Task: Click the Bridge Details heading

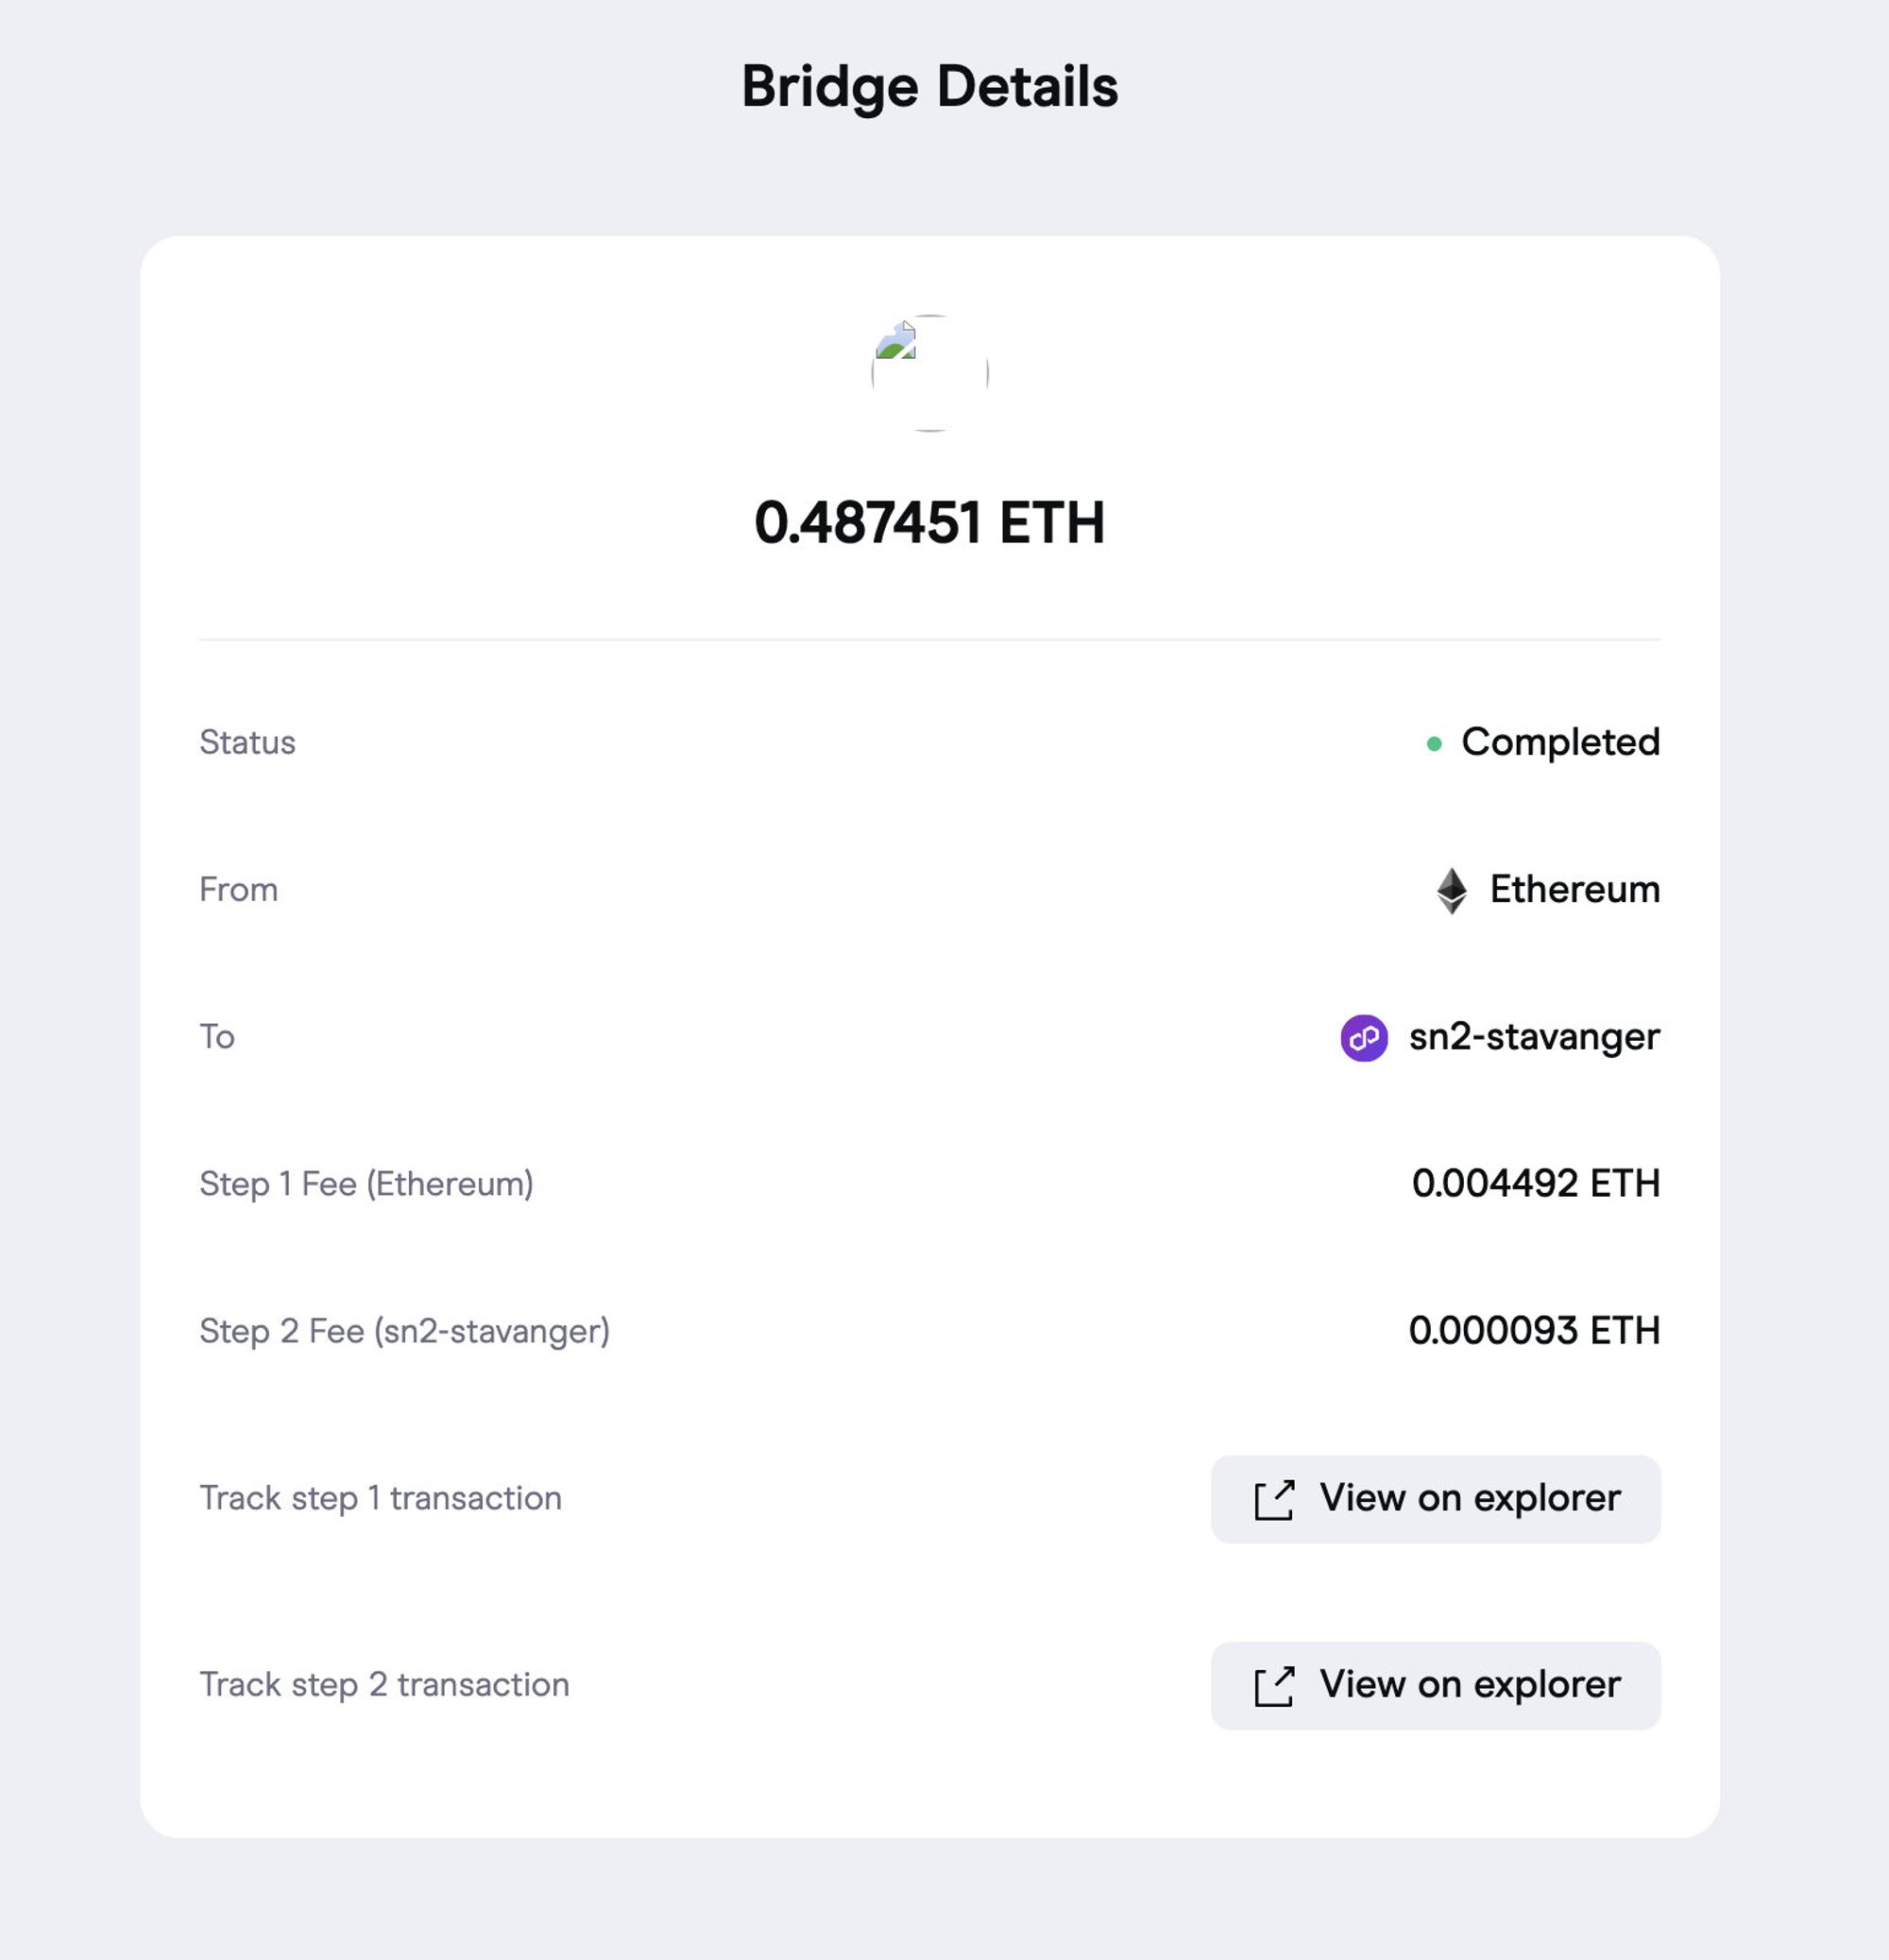Action: [x=929, y=86]
